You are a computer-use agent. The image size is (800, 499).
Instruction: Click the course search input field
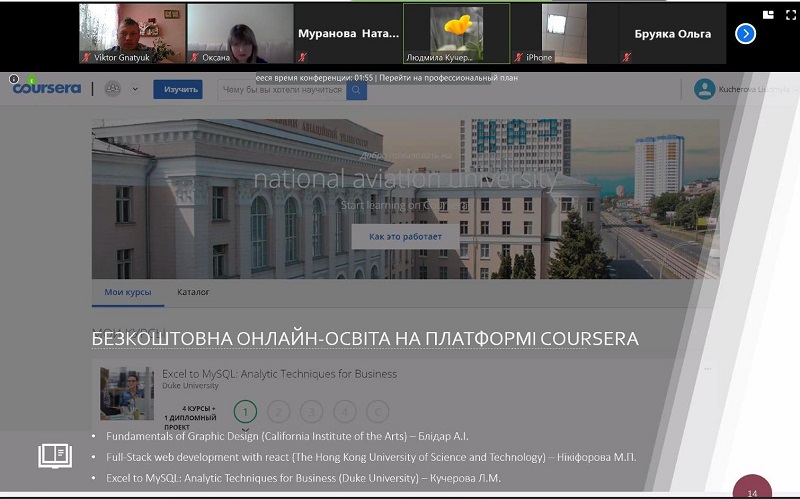(x=282, y=90)
